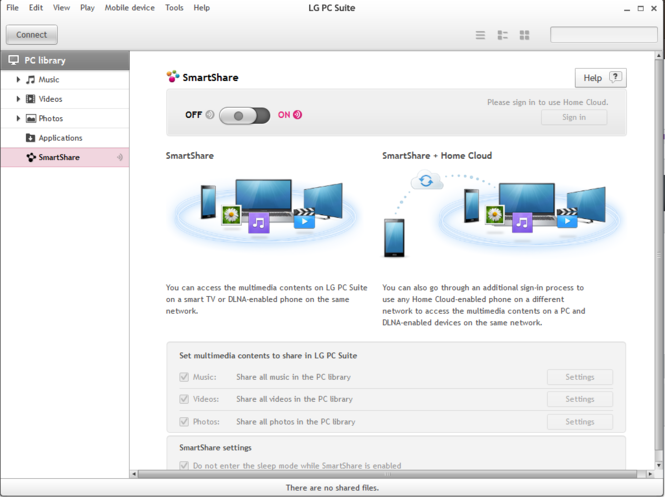
Task: Select the PC library header
Action: (65, 60)
